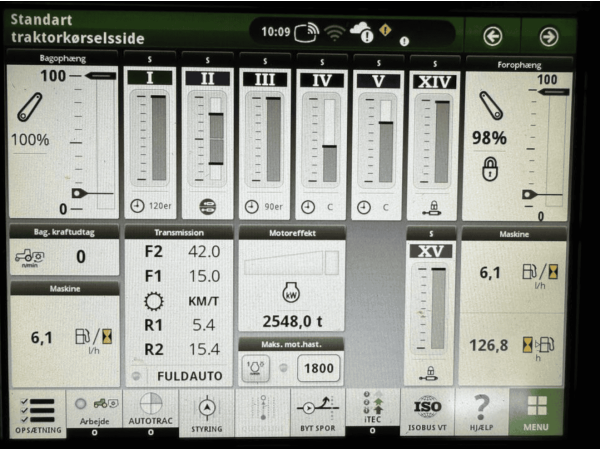Tap the max engine speed mode button icon
This screenshot has height=450, width=600.
click(256, 368)
